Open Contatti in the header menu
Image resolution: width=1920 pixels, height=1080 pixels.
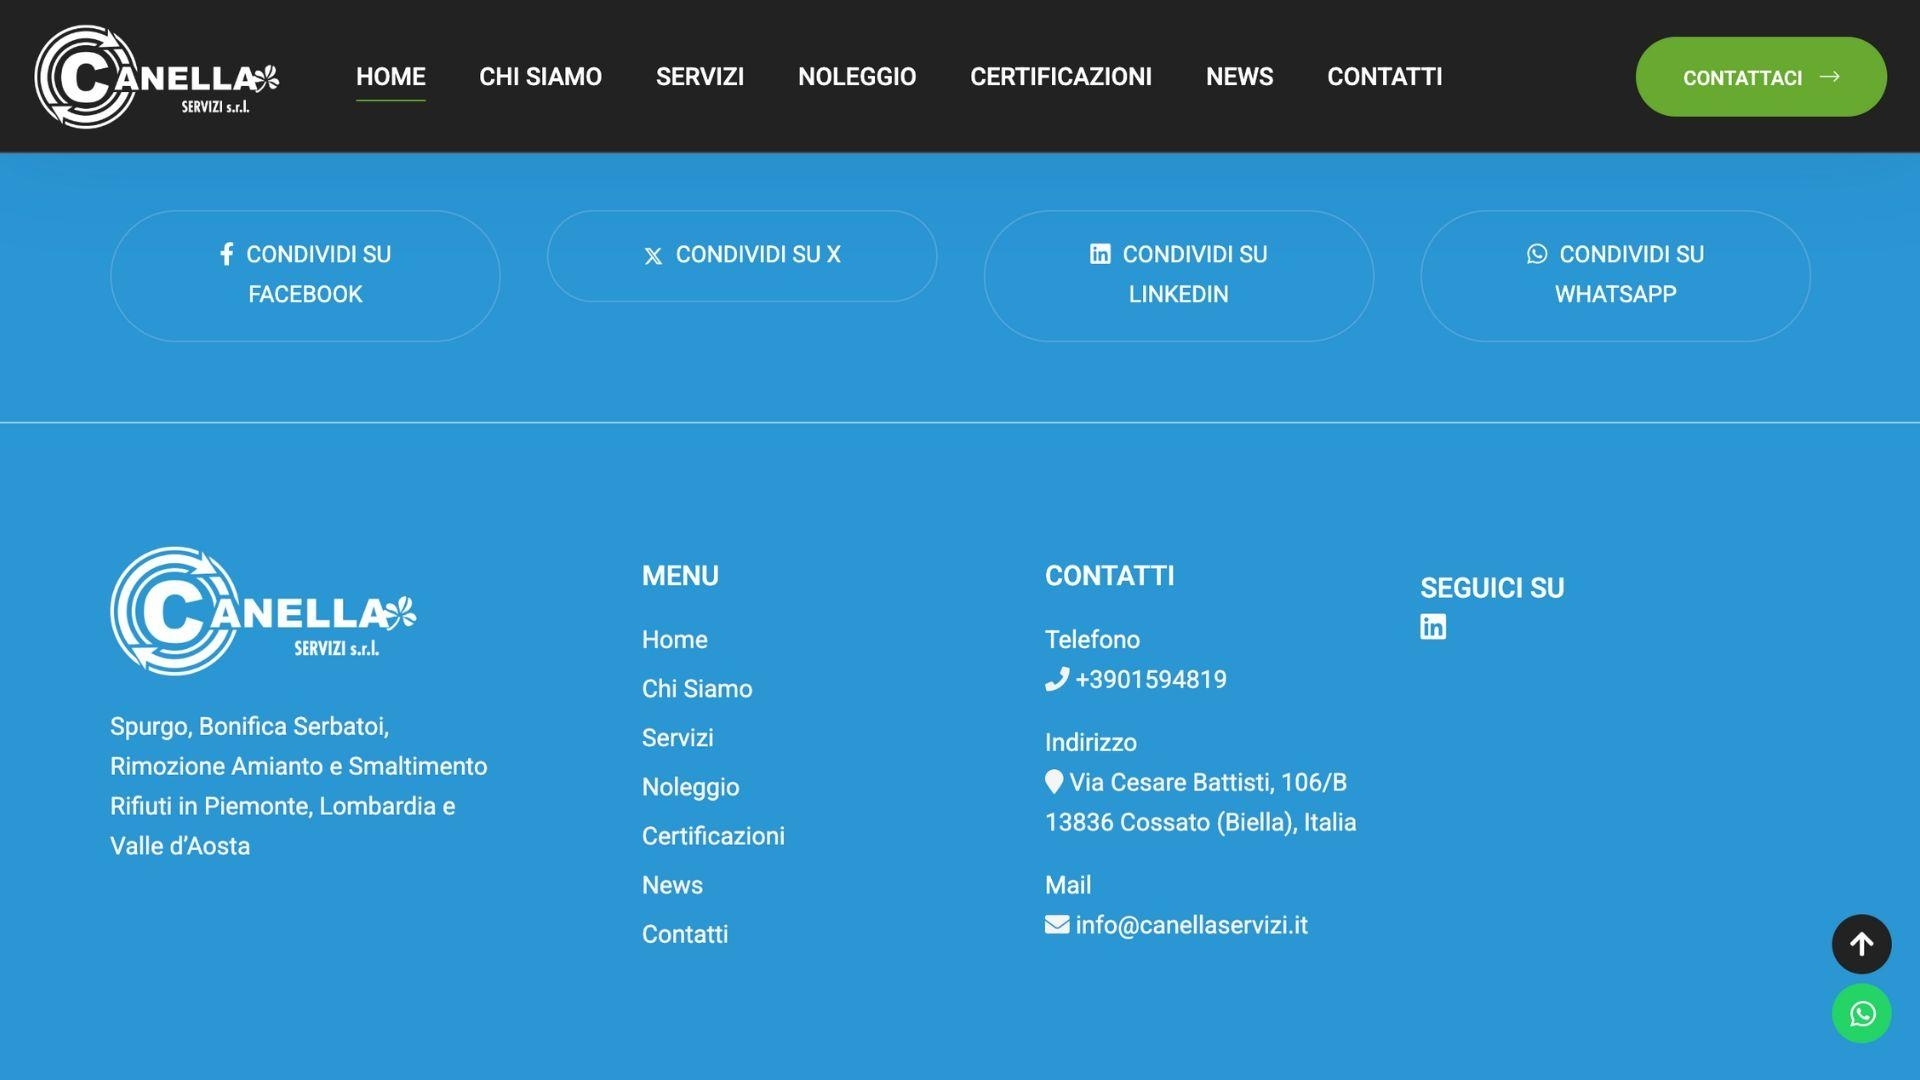tap(1385, 77)
